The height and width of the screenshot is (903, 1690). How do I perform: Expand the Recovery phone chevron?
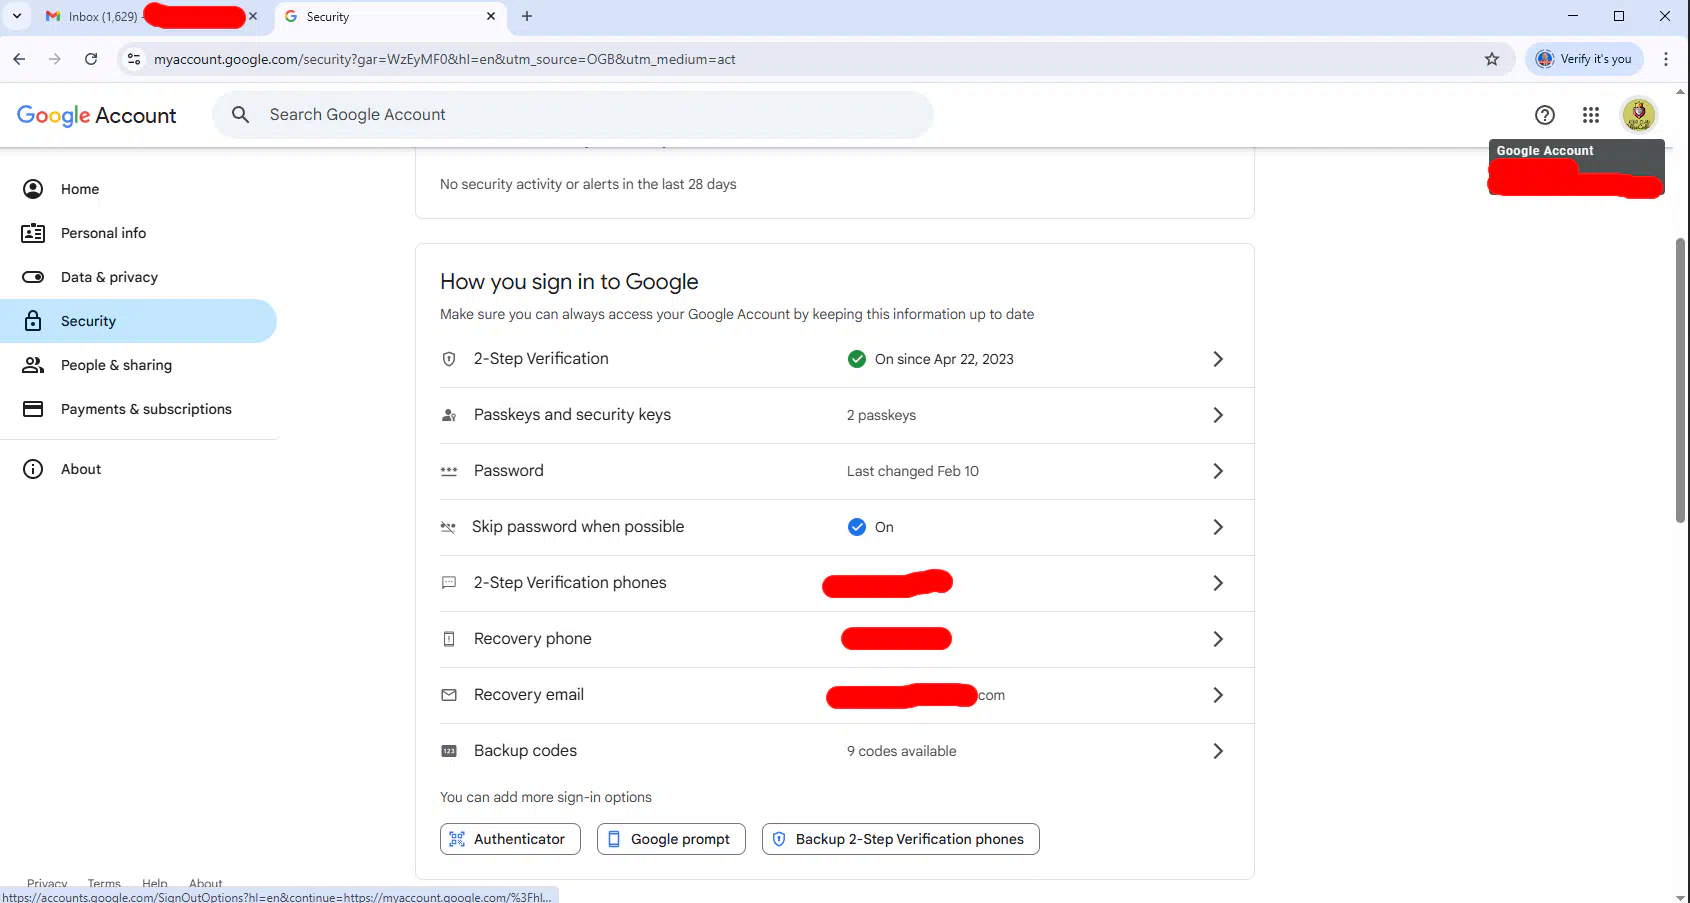coord(1218,639)
